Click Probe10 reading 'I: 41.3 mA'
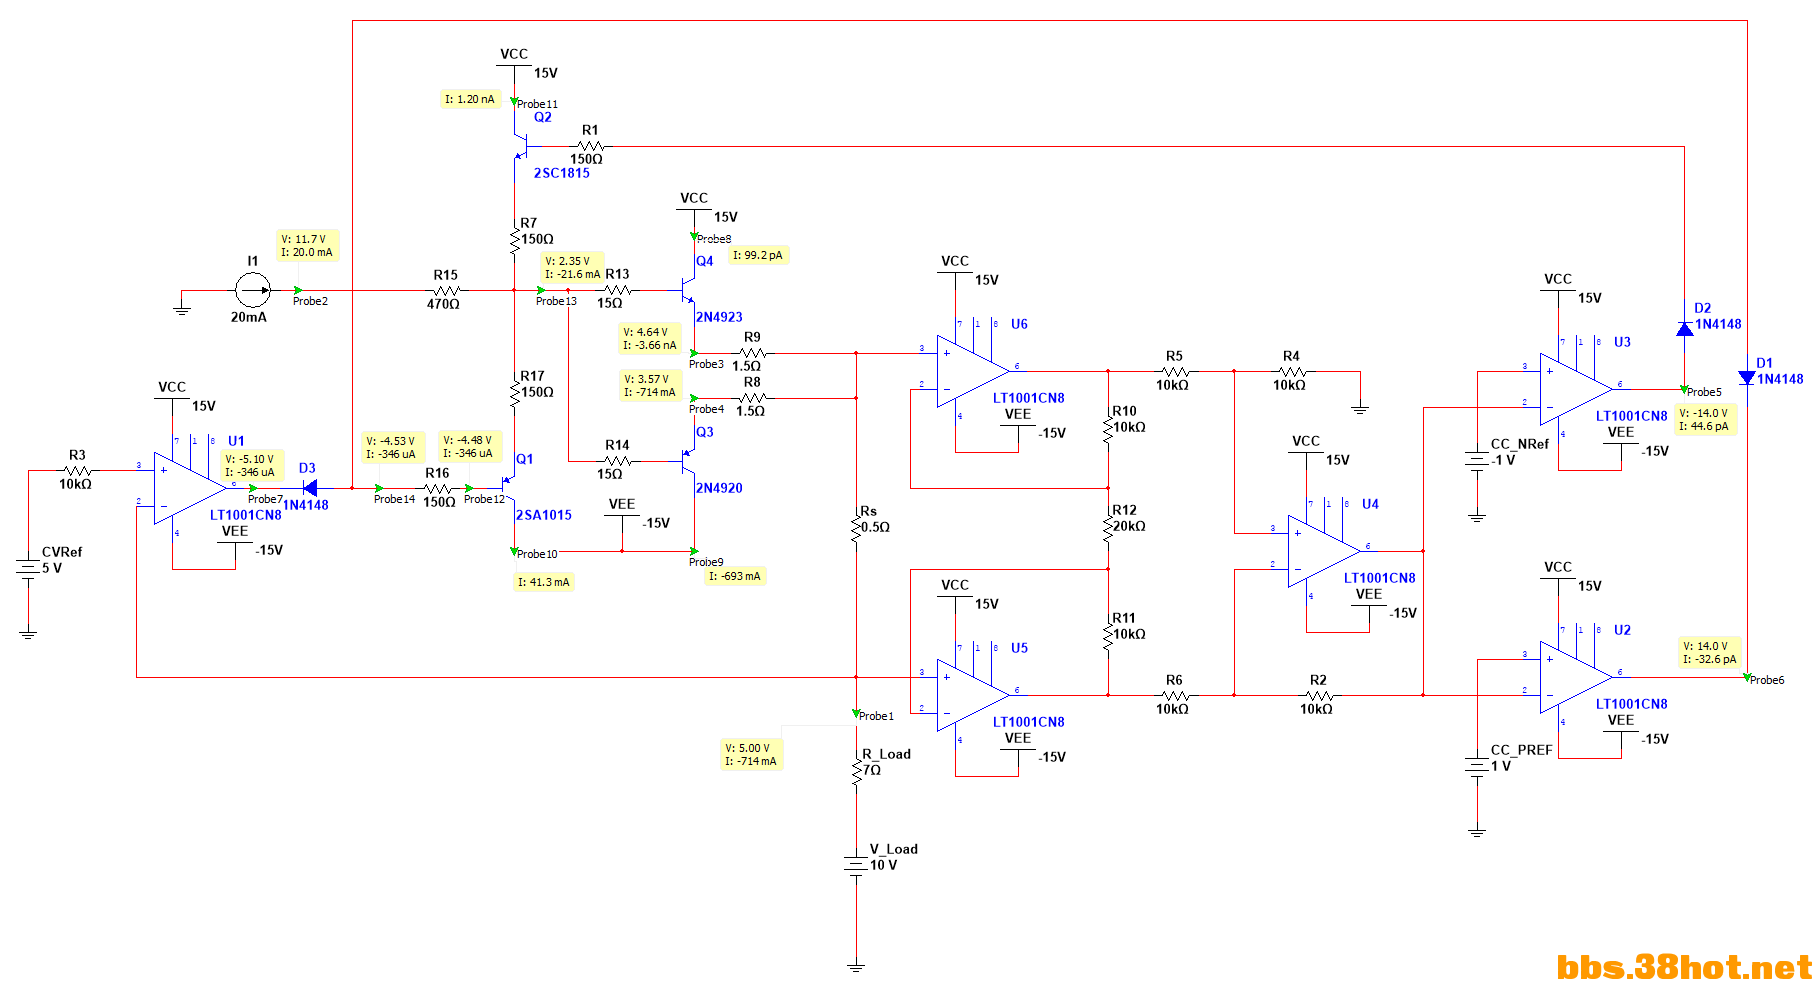The image size is (1815, 985). point(544,582)
